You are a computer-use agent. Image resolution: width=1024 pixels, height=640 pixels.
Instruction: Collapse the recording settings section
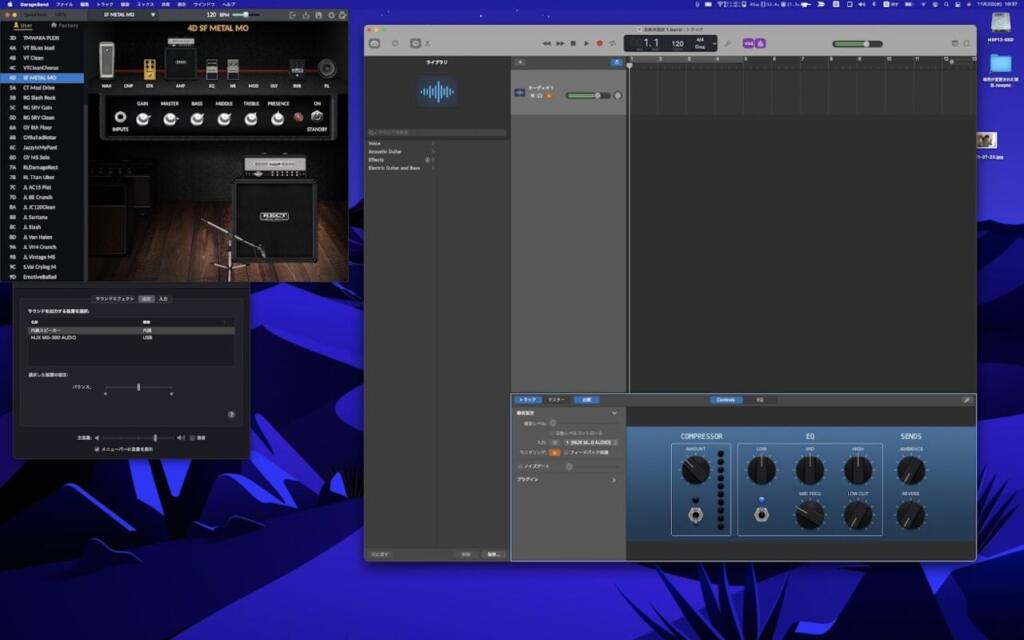[614, 413]
